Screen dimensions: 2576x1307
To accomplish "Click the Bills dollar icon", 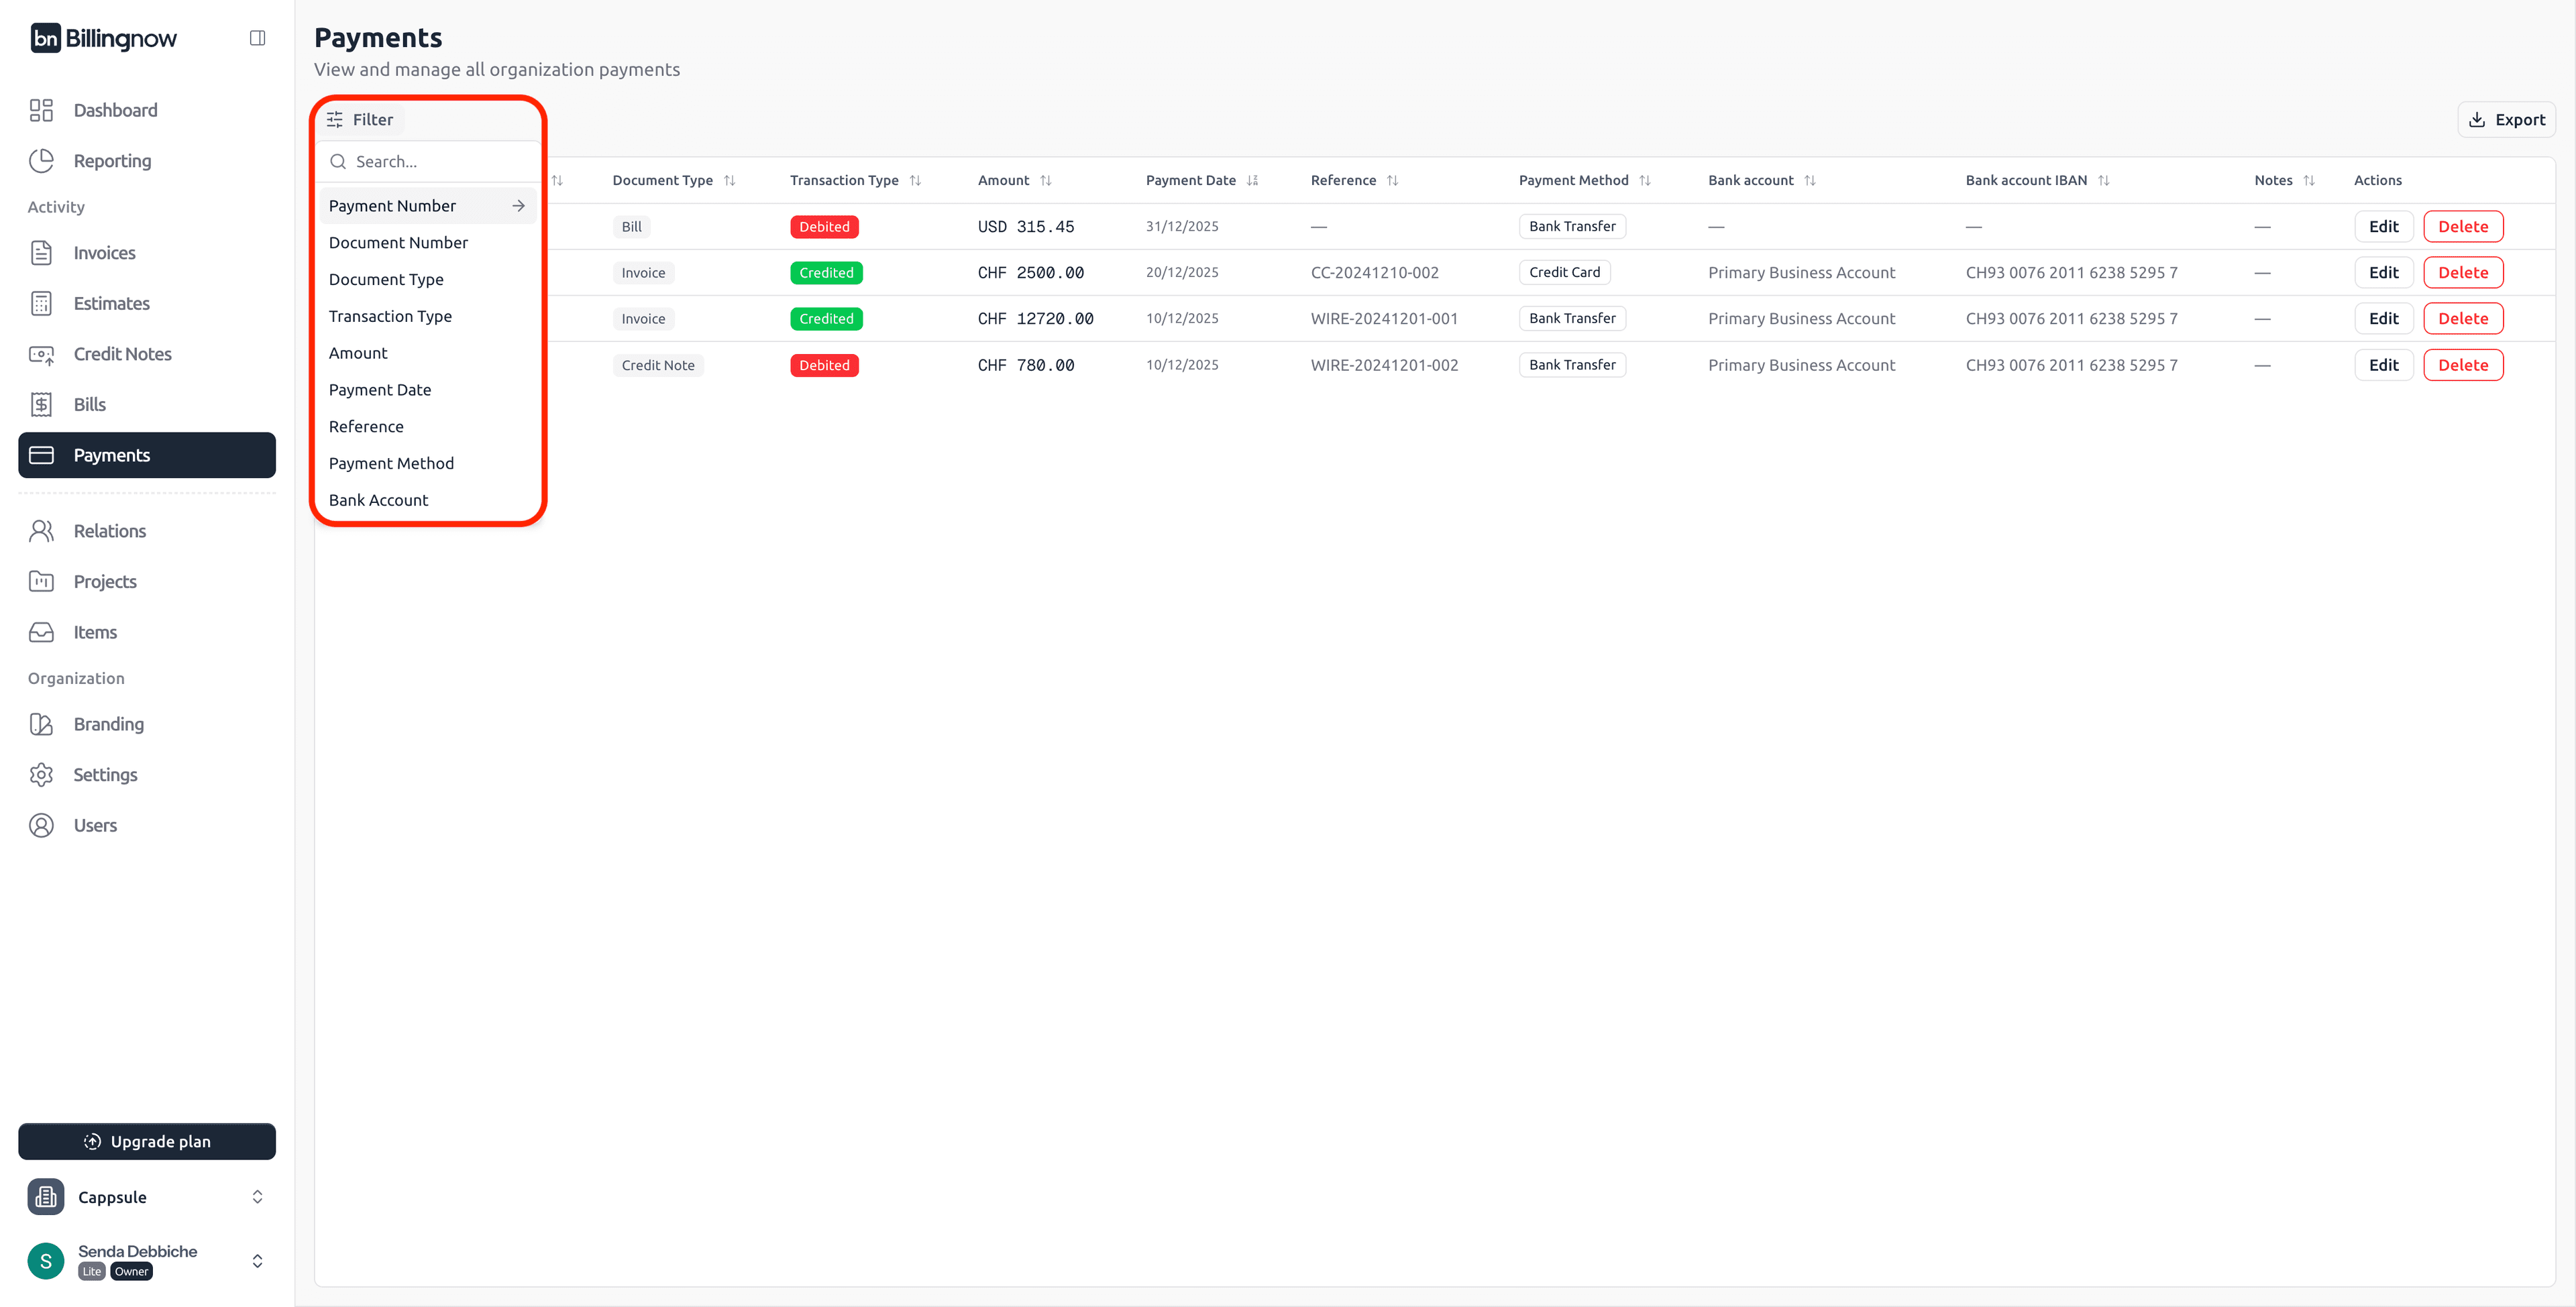I will click(41, 404).
